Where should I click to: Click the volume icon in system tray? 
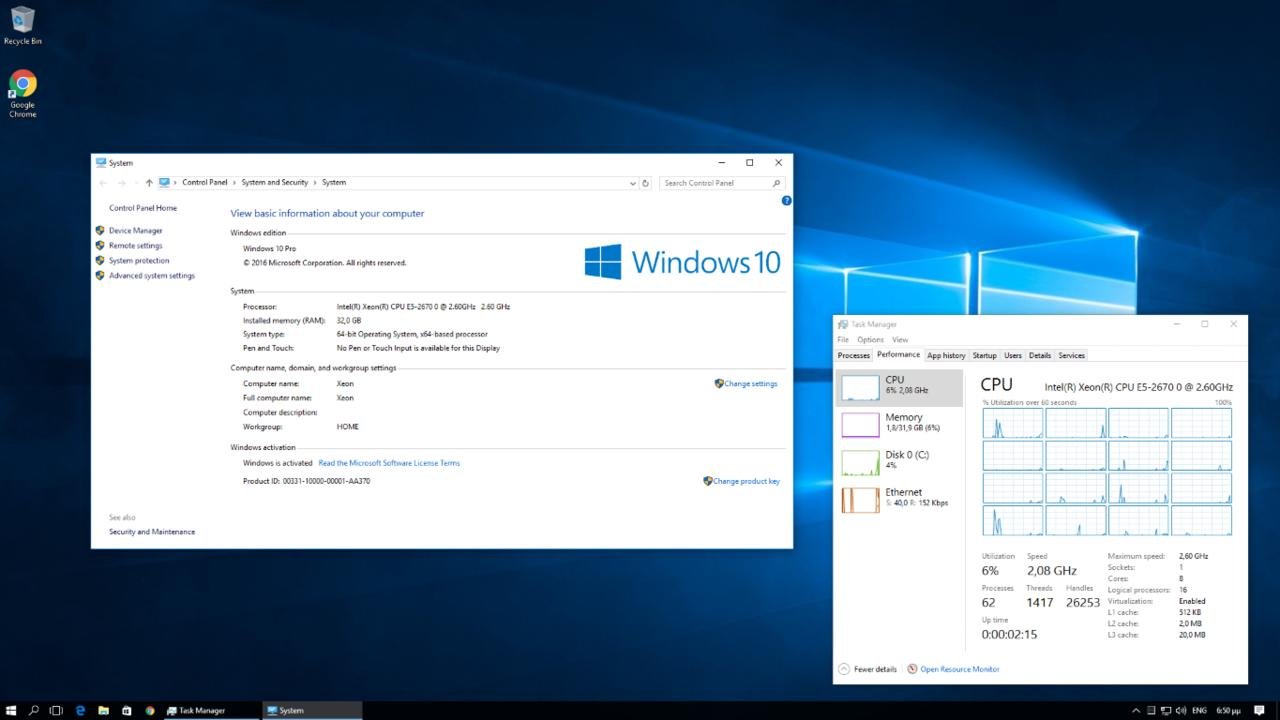[1183, 710]
